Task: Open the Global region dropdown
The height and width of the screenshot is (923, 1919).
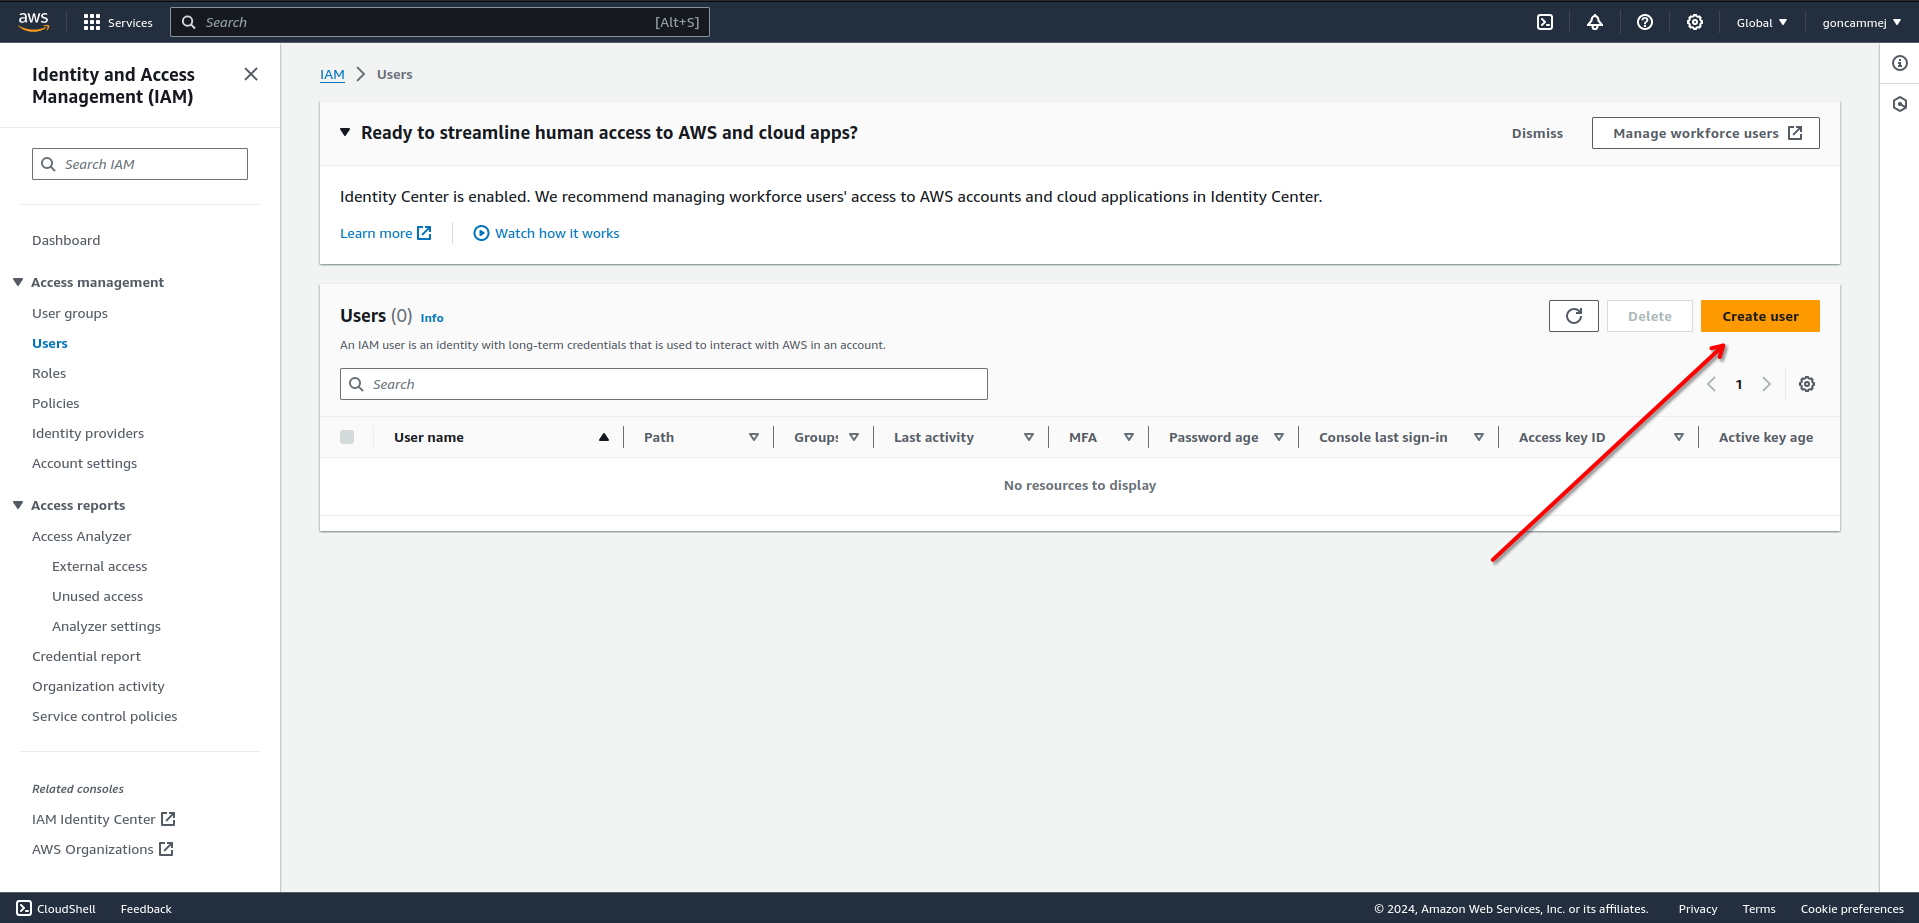Action: (1761, 22)
